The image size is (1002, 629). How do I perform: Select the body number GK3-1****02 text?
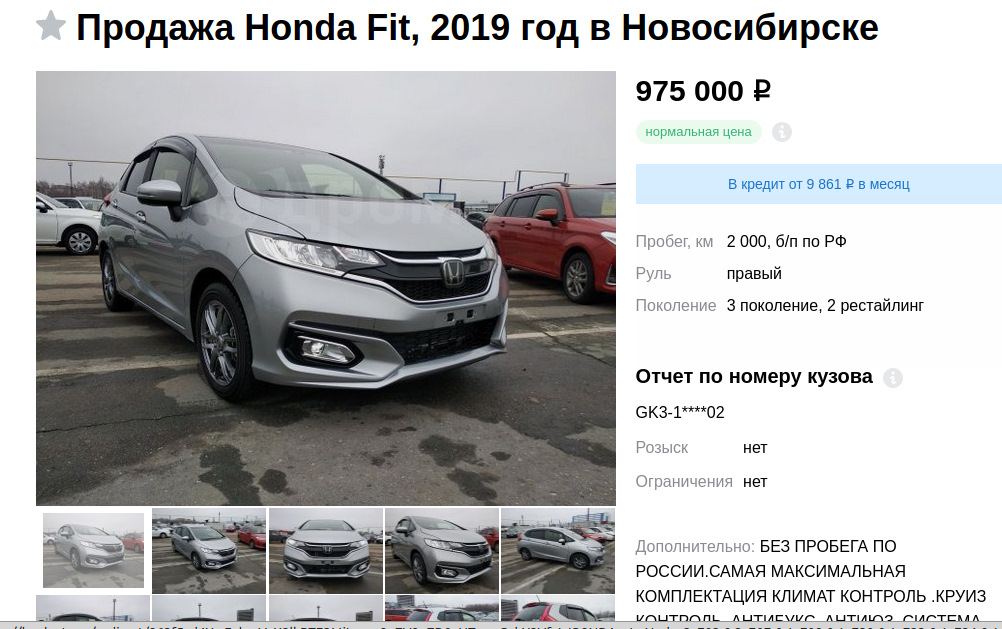tap(680, 412)
